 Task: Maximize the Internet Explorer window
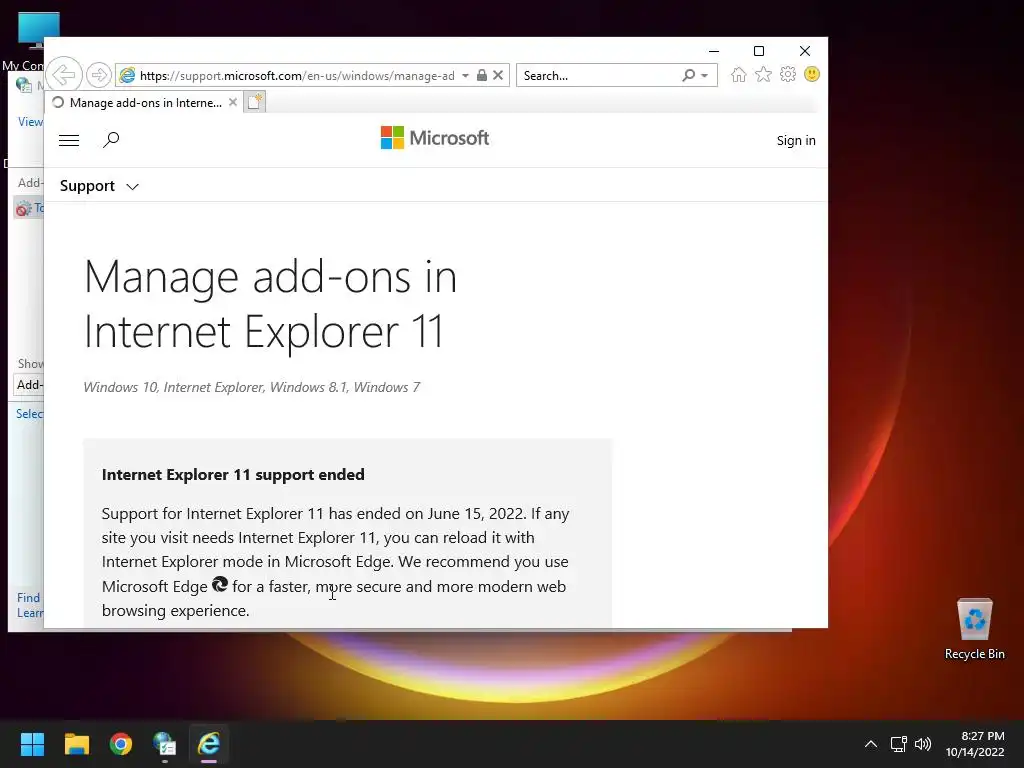tap(759, 51)
